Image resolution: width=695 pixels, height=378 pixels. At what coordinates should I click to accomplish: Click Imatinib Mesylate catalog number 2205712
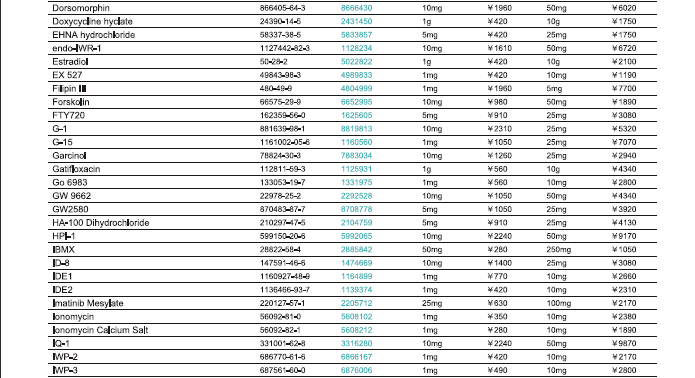(356, 303)
